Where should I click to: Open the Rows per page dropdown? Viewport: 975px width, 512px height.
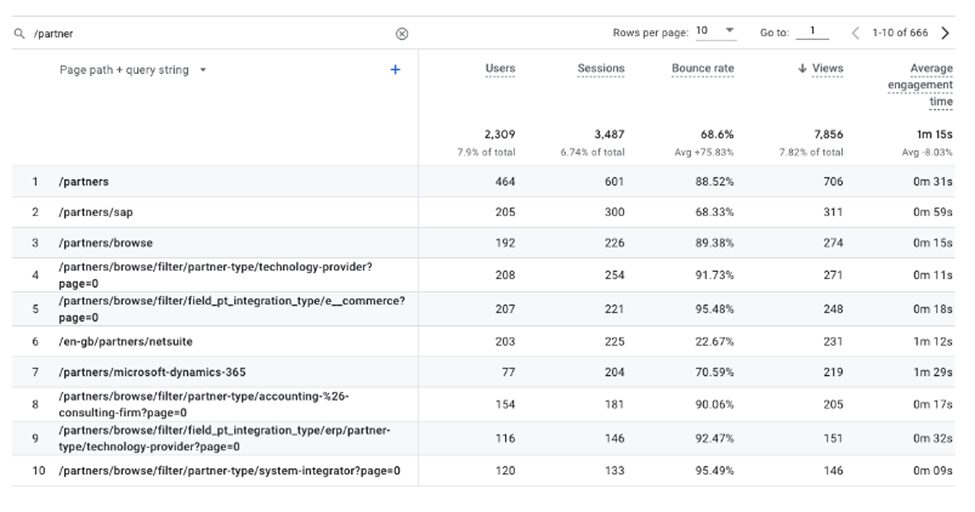coord(716,30)
